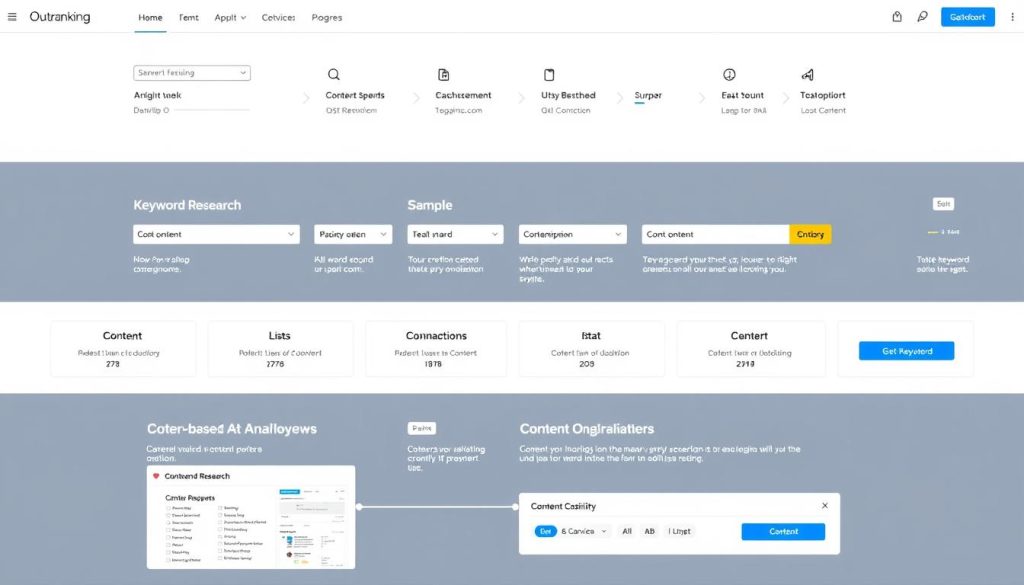
Task: Select the magnifier icon above Content Sperts step
Action: tap(334, 74)
